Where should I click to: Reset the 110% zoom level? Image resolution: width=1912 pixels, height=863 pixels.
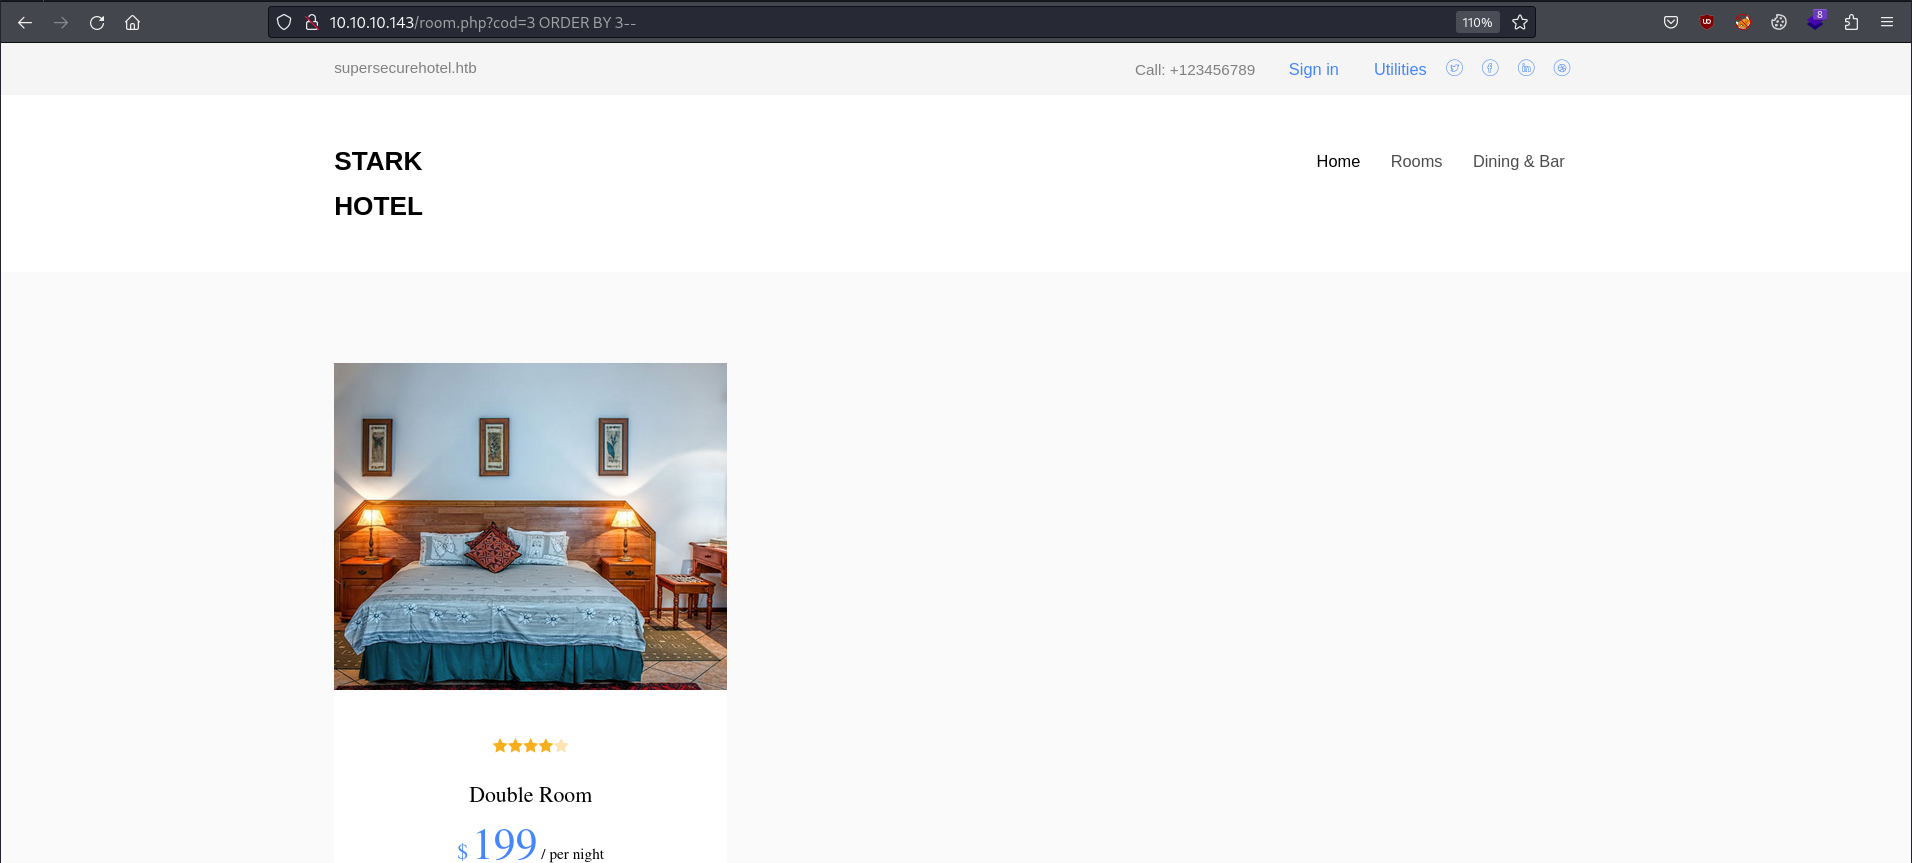[x=1477, y=22]
